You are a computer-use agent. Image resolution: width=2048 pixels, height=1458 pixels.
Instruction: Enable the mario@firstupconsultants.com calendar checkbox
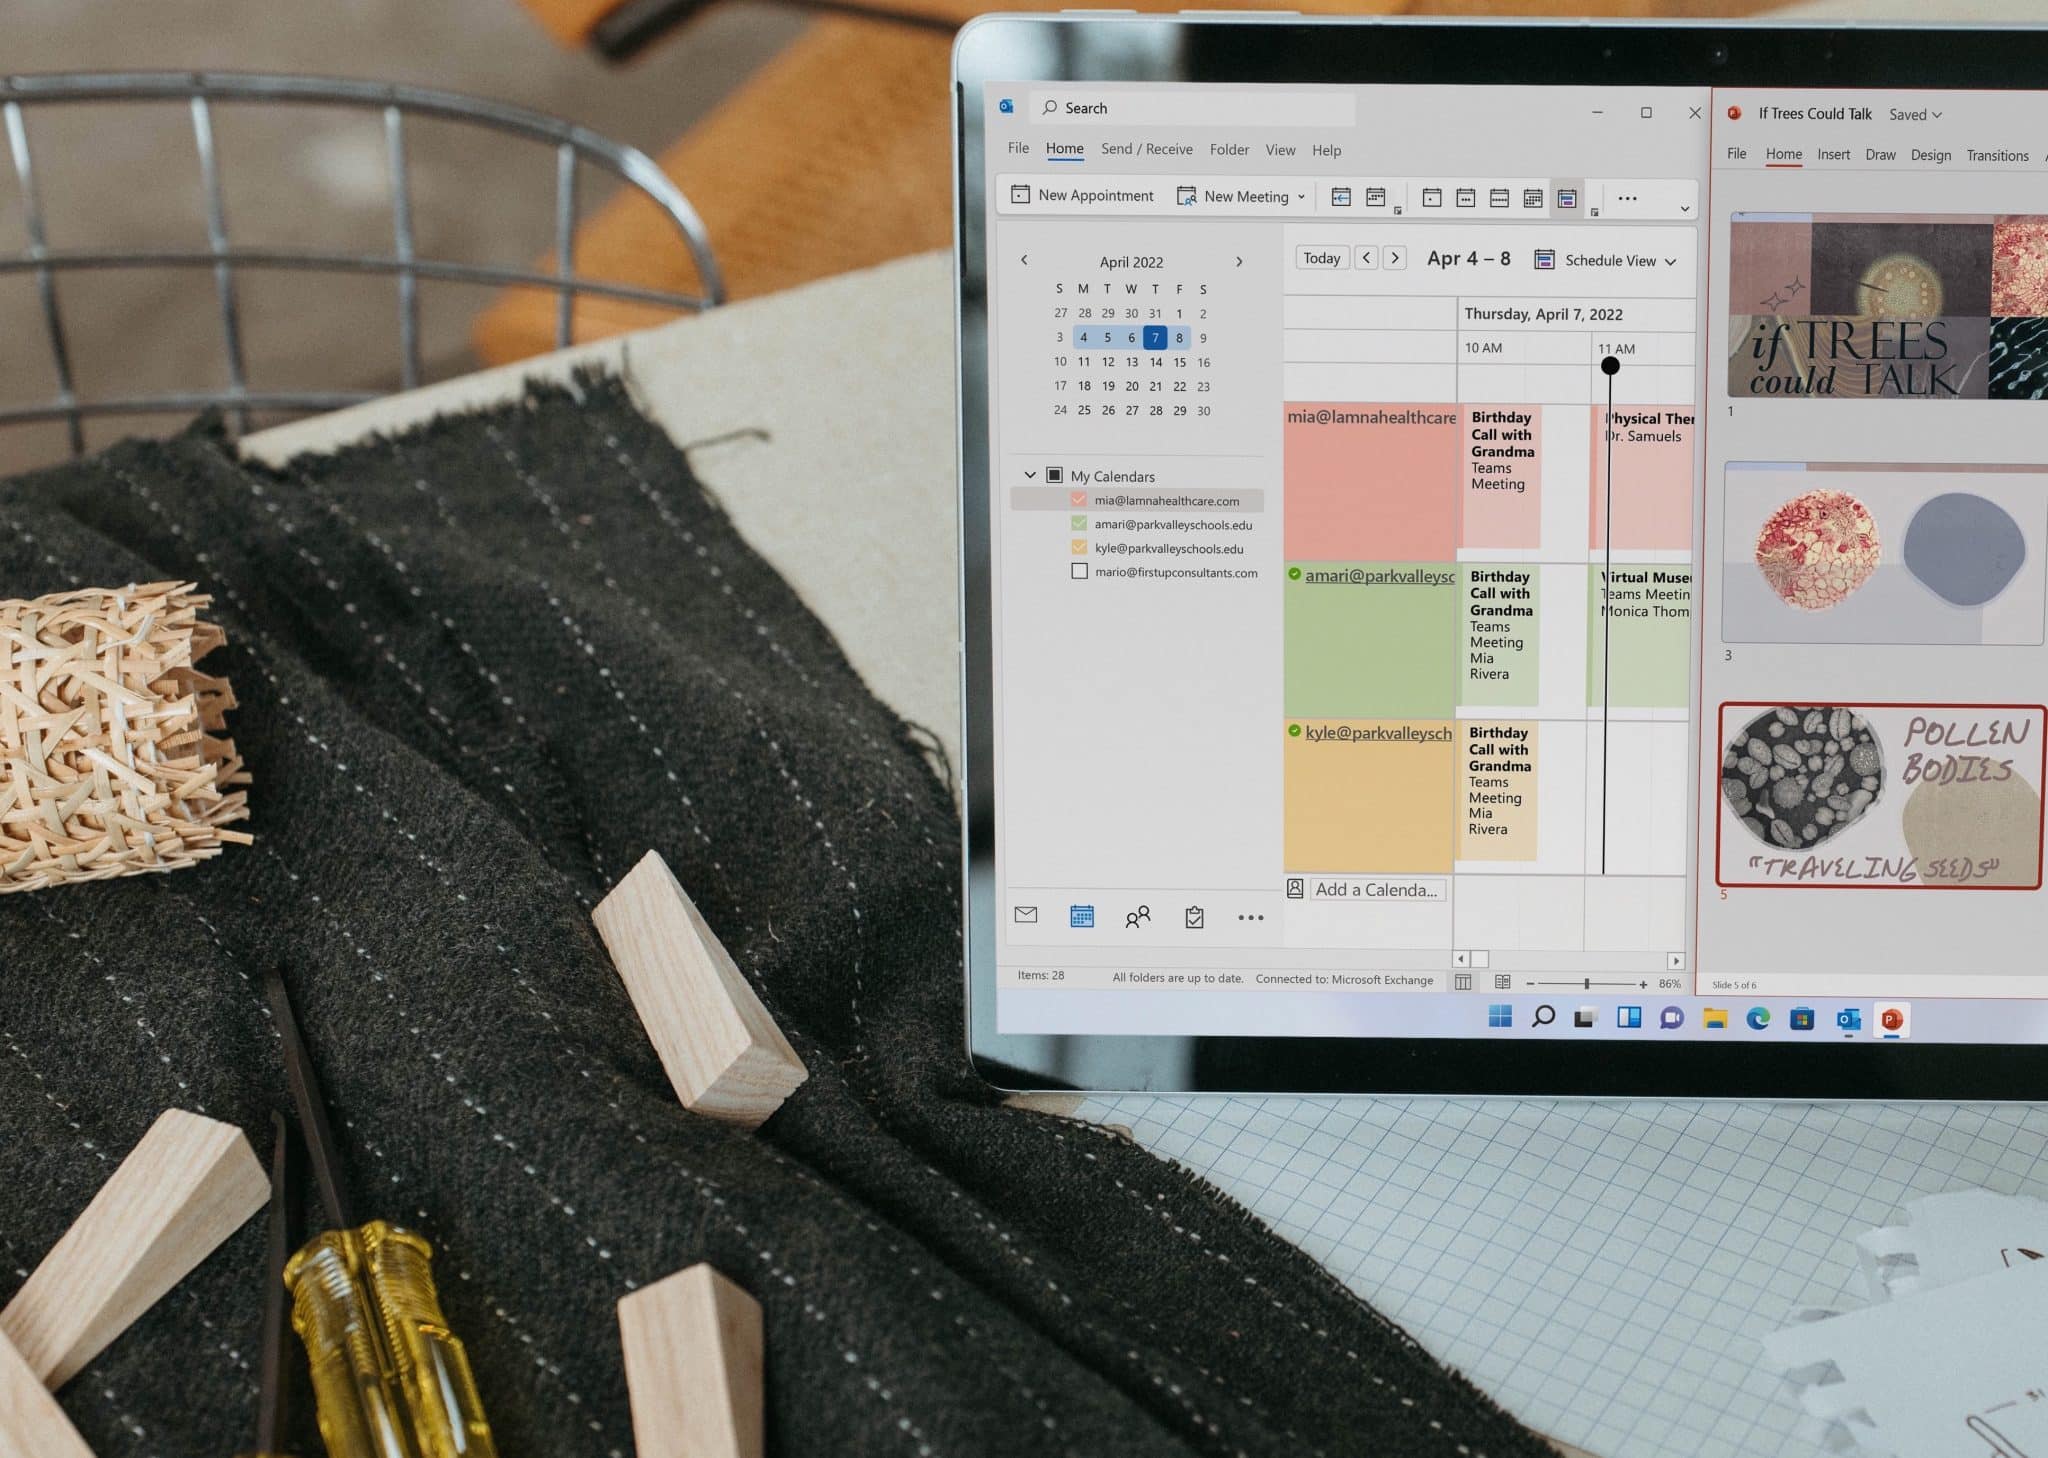[x=1079, y=572]
